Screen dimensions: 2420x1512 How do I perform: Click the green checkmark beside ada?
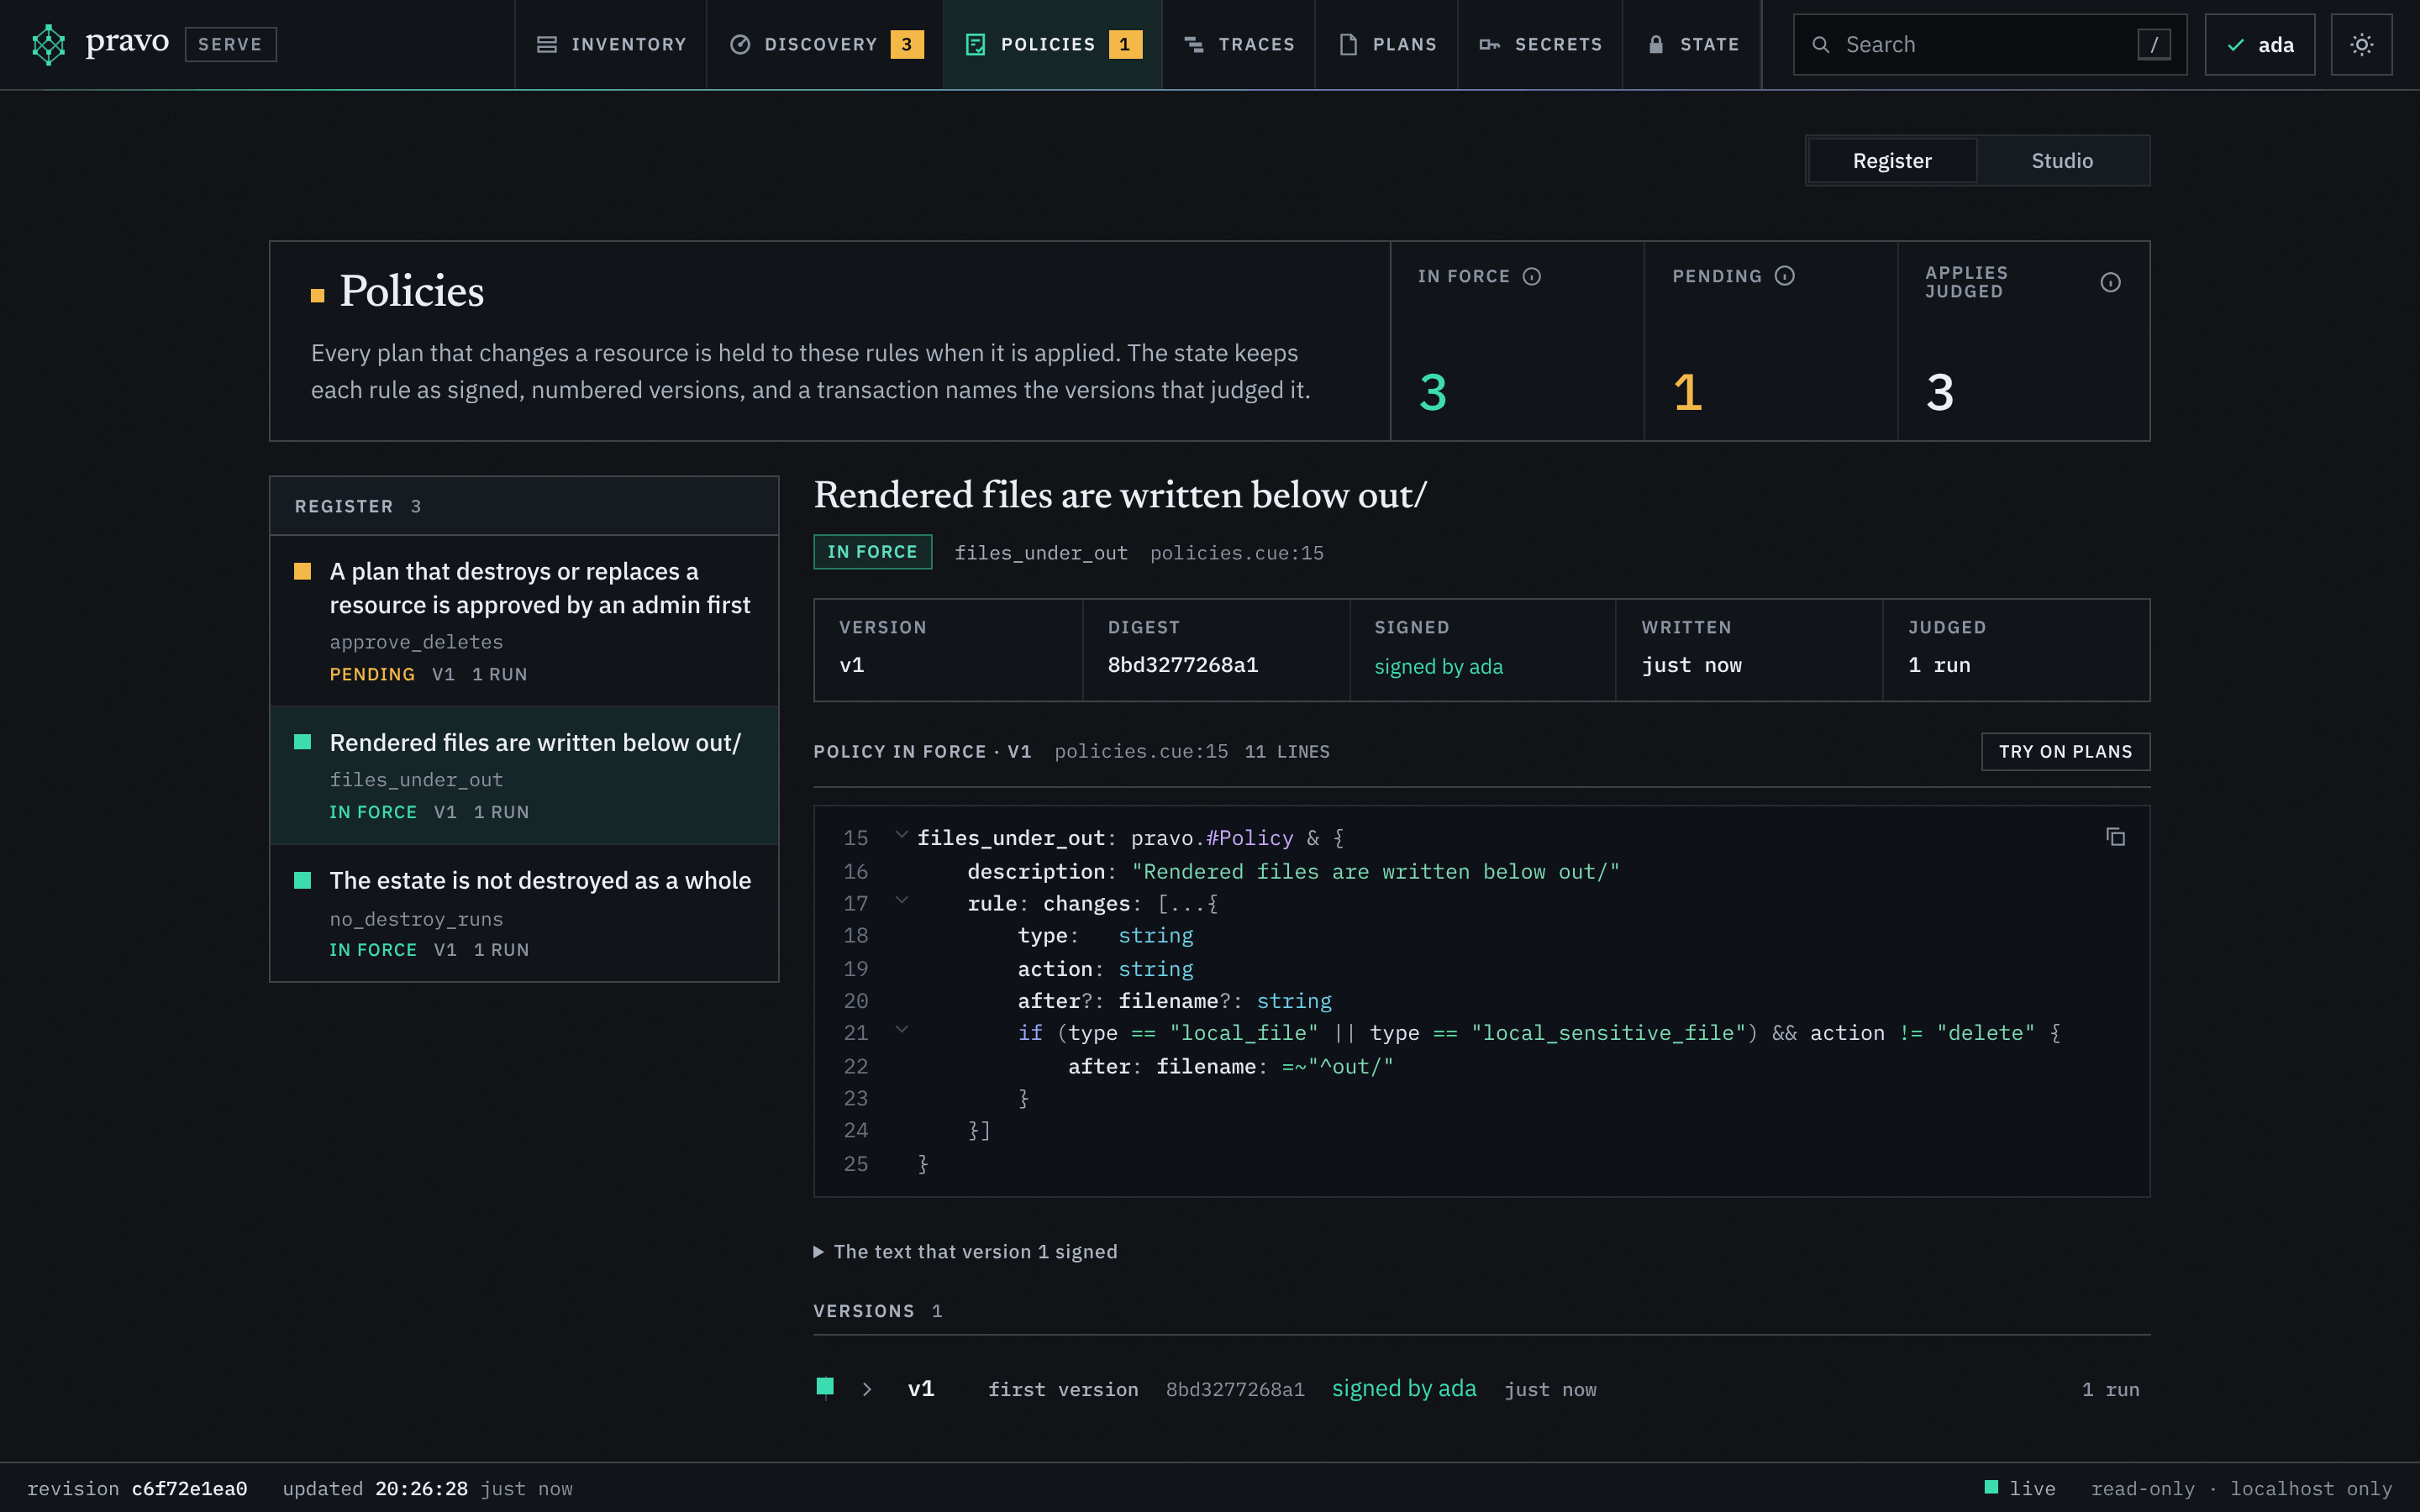[x=2235, y=45]
